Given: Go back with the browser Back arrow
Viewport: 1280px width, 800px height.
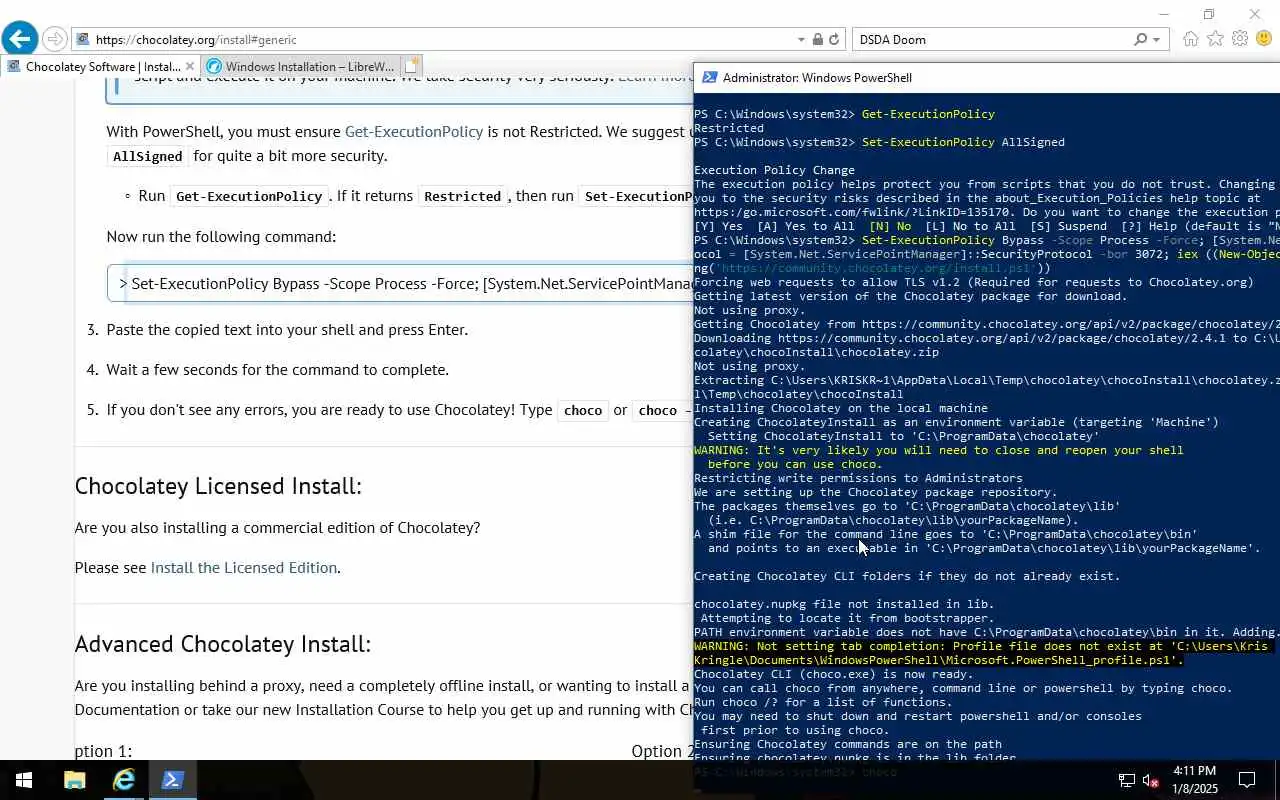Looking at the screenshot, I should 20,39.
